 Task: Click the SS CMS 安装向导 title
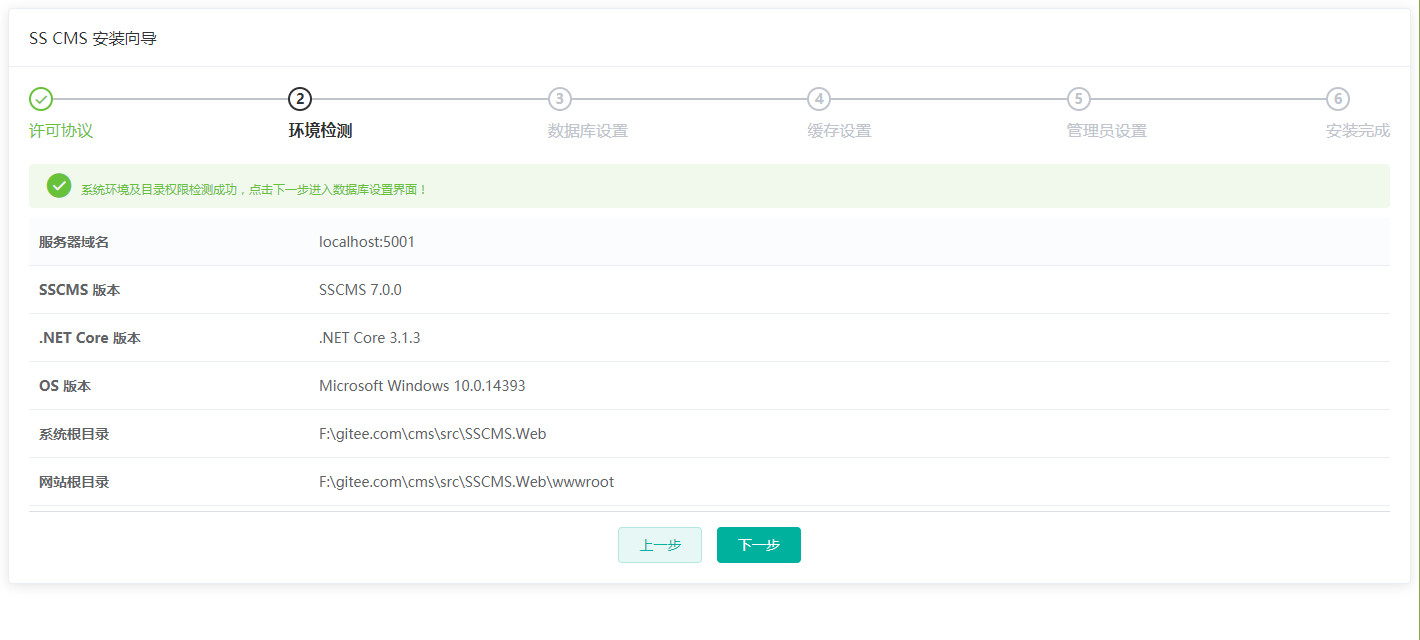coord(93,39)
